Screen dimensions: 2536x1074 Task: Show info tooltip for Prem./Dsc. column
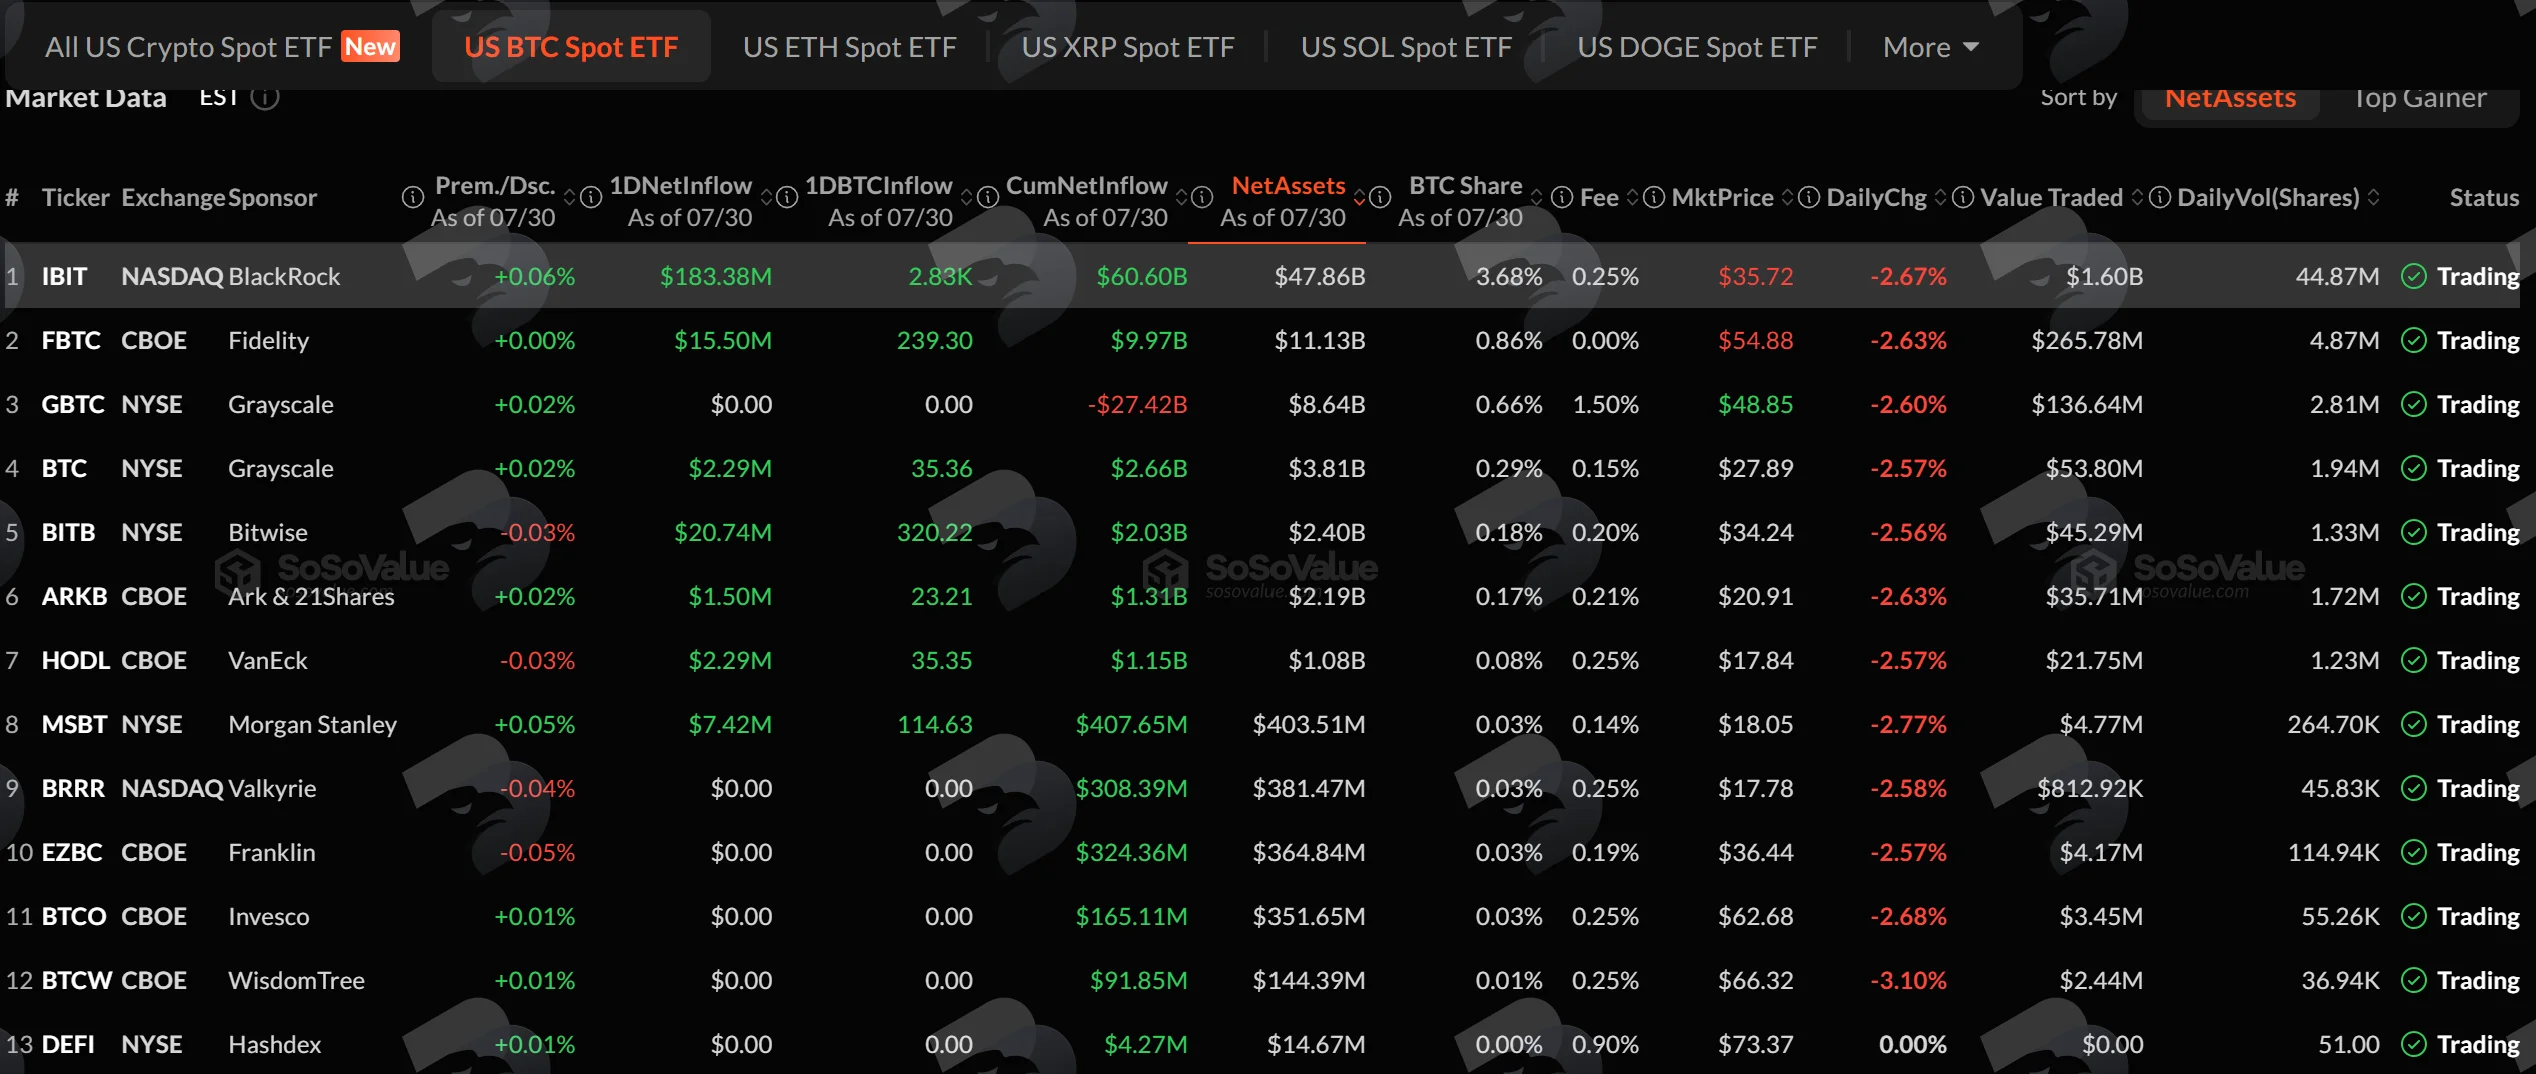pos(412,197)
